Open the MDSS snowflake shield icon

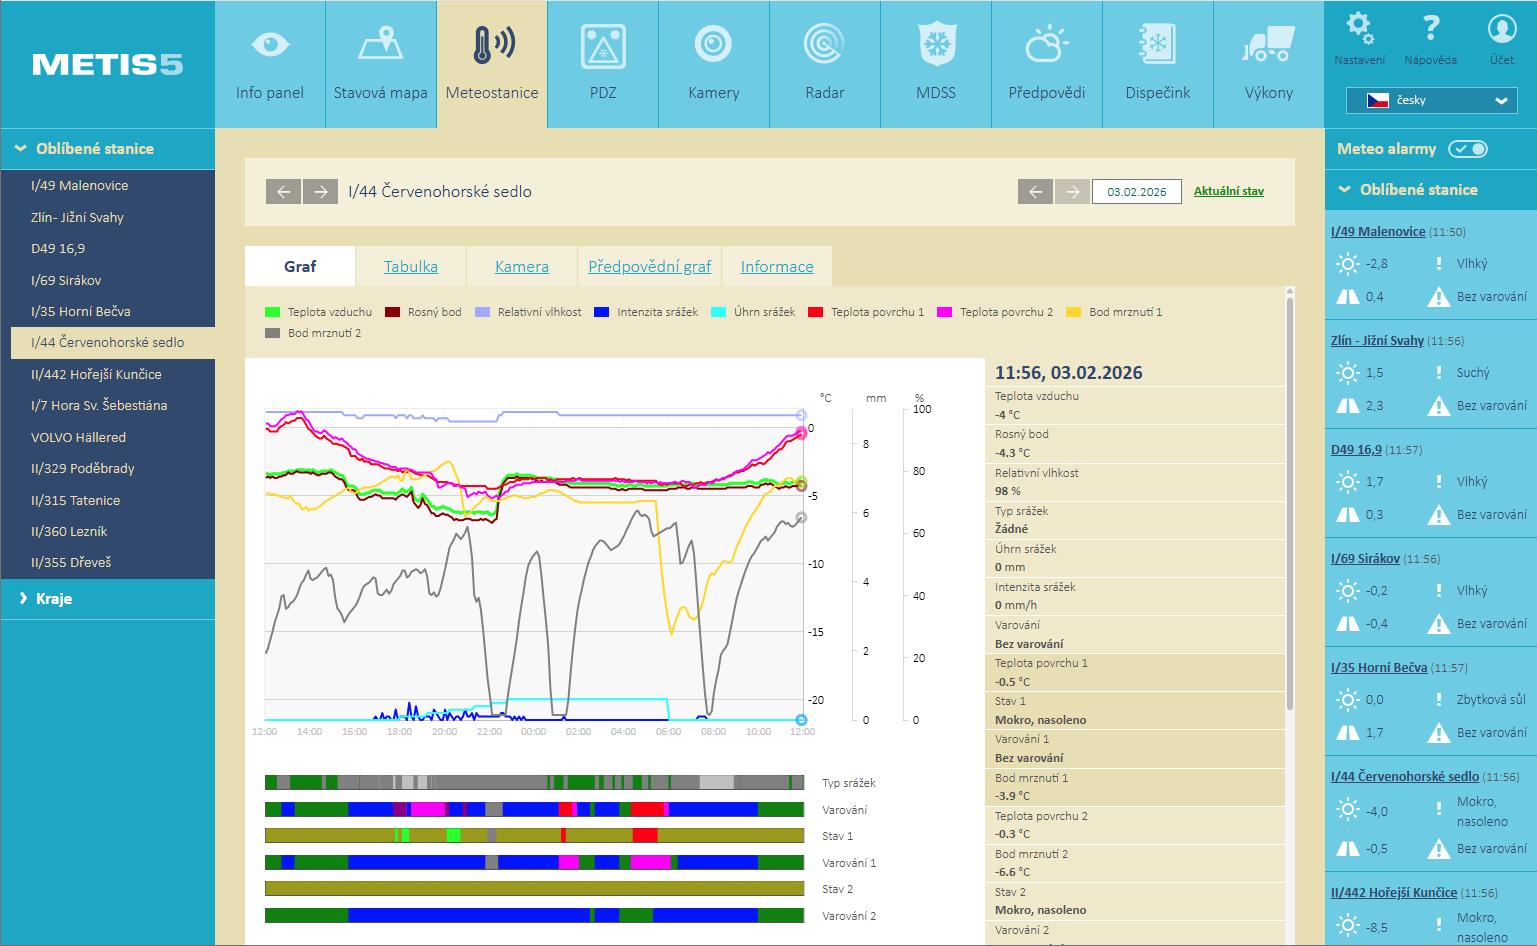click(936, 45)
